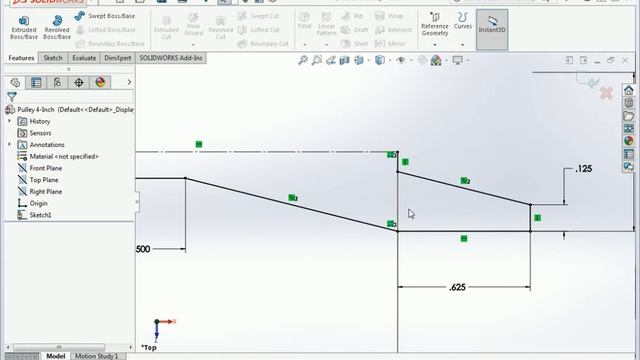Expand the Annotations tree node
640x360 pixels.
pos(9,144)
